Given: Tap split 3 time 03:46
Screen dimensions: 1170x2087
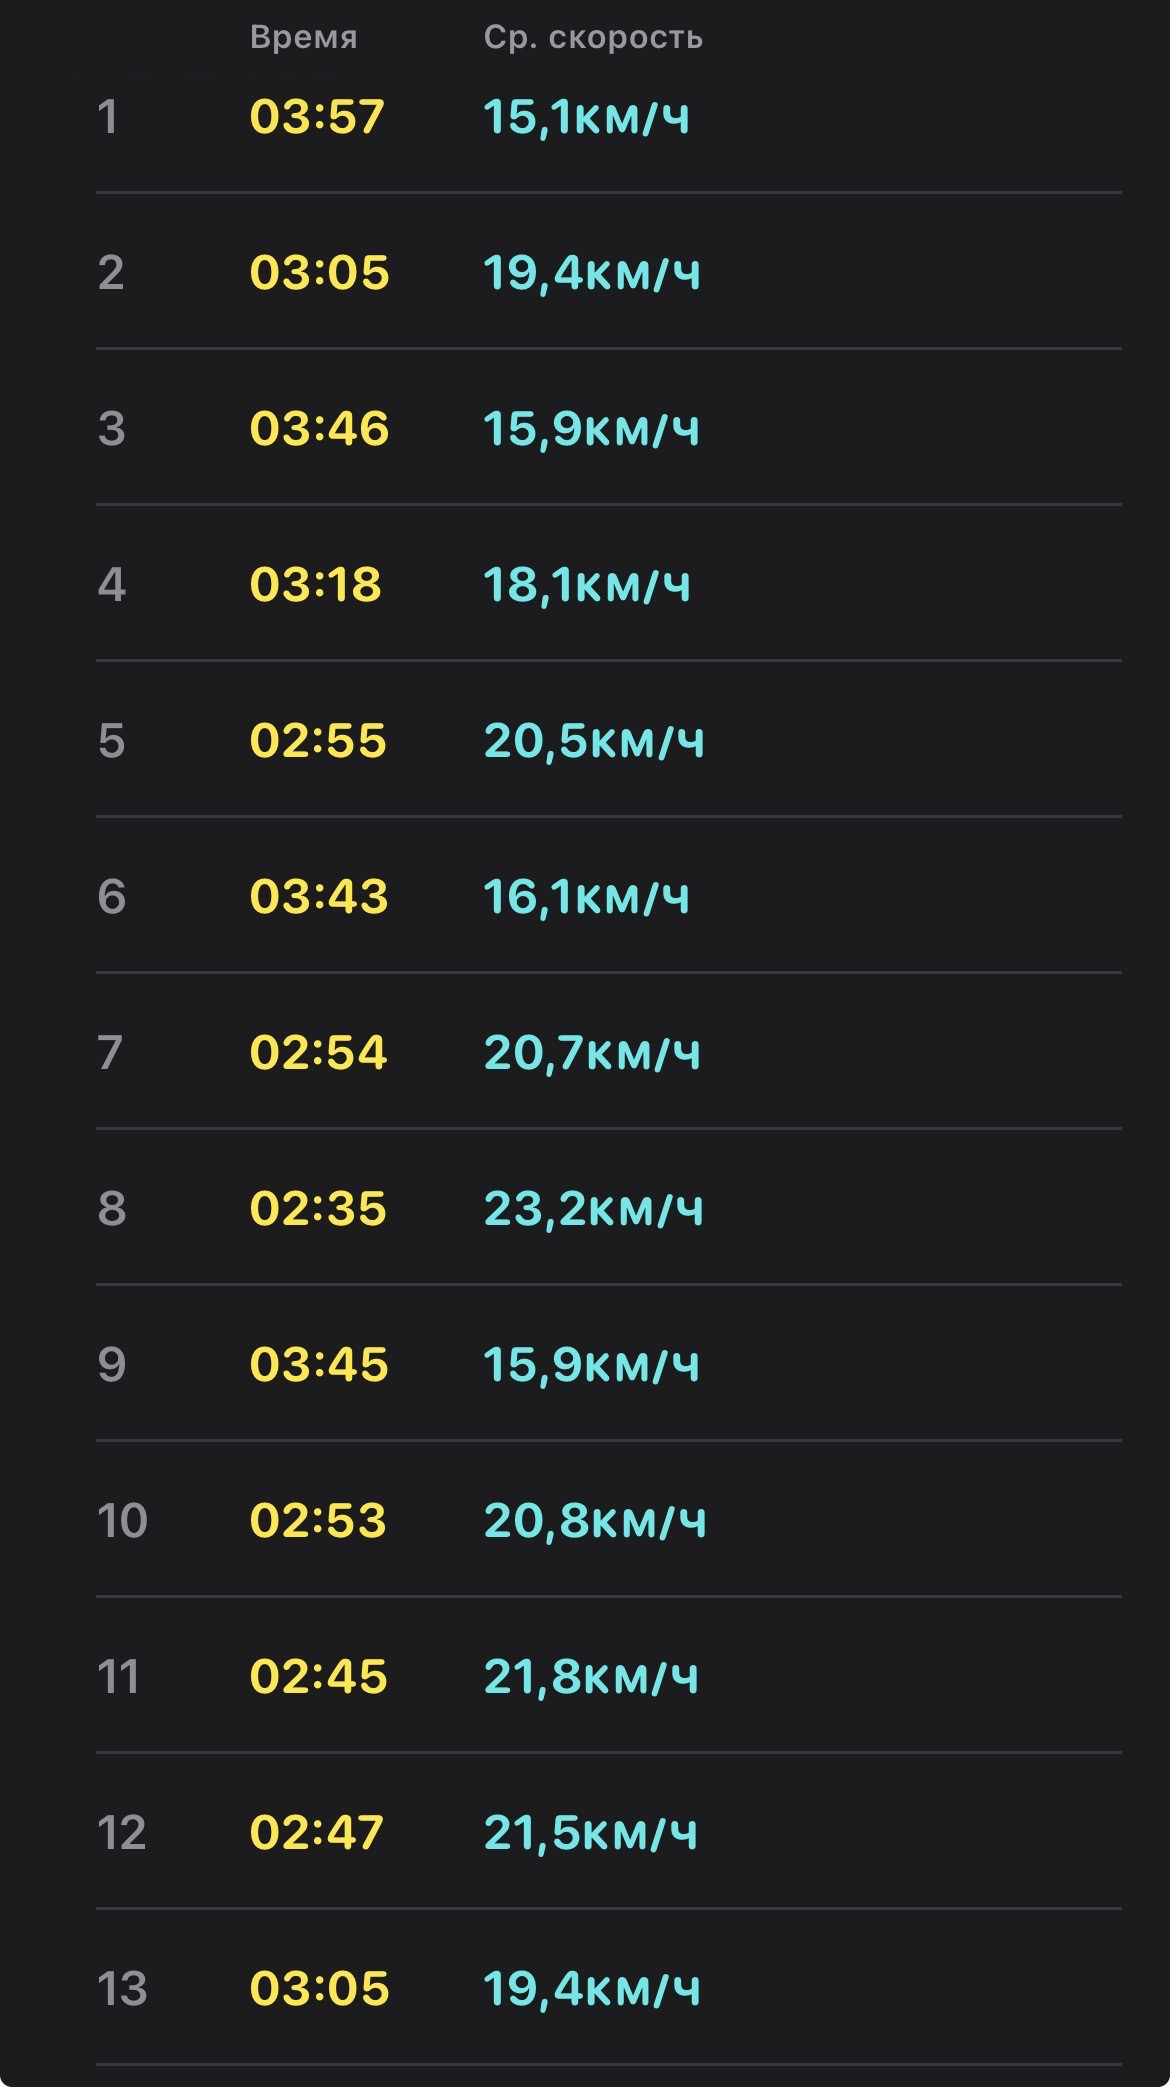Looking at the screenshot, I should [319, 429].
